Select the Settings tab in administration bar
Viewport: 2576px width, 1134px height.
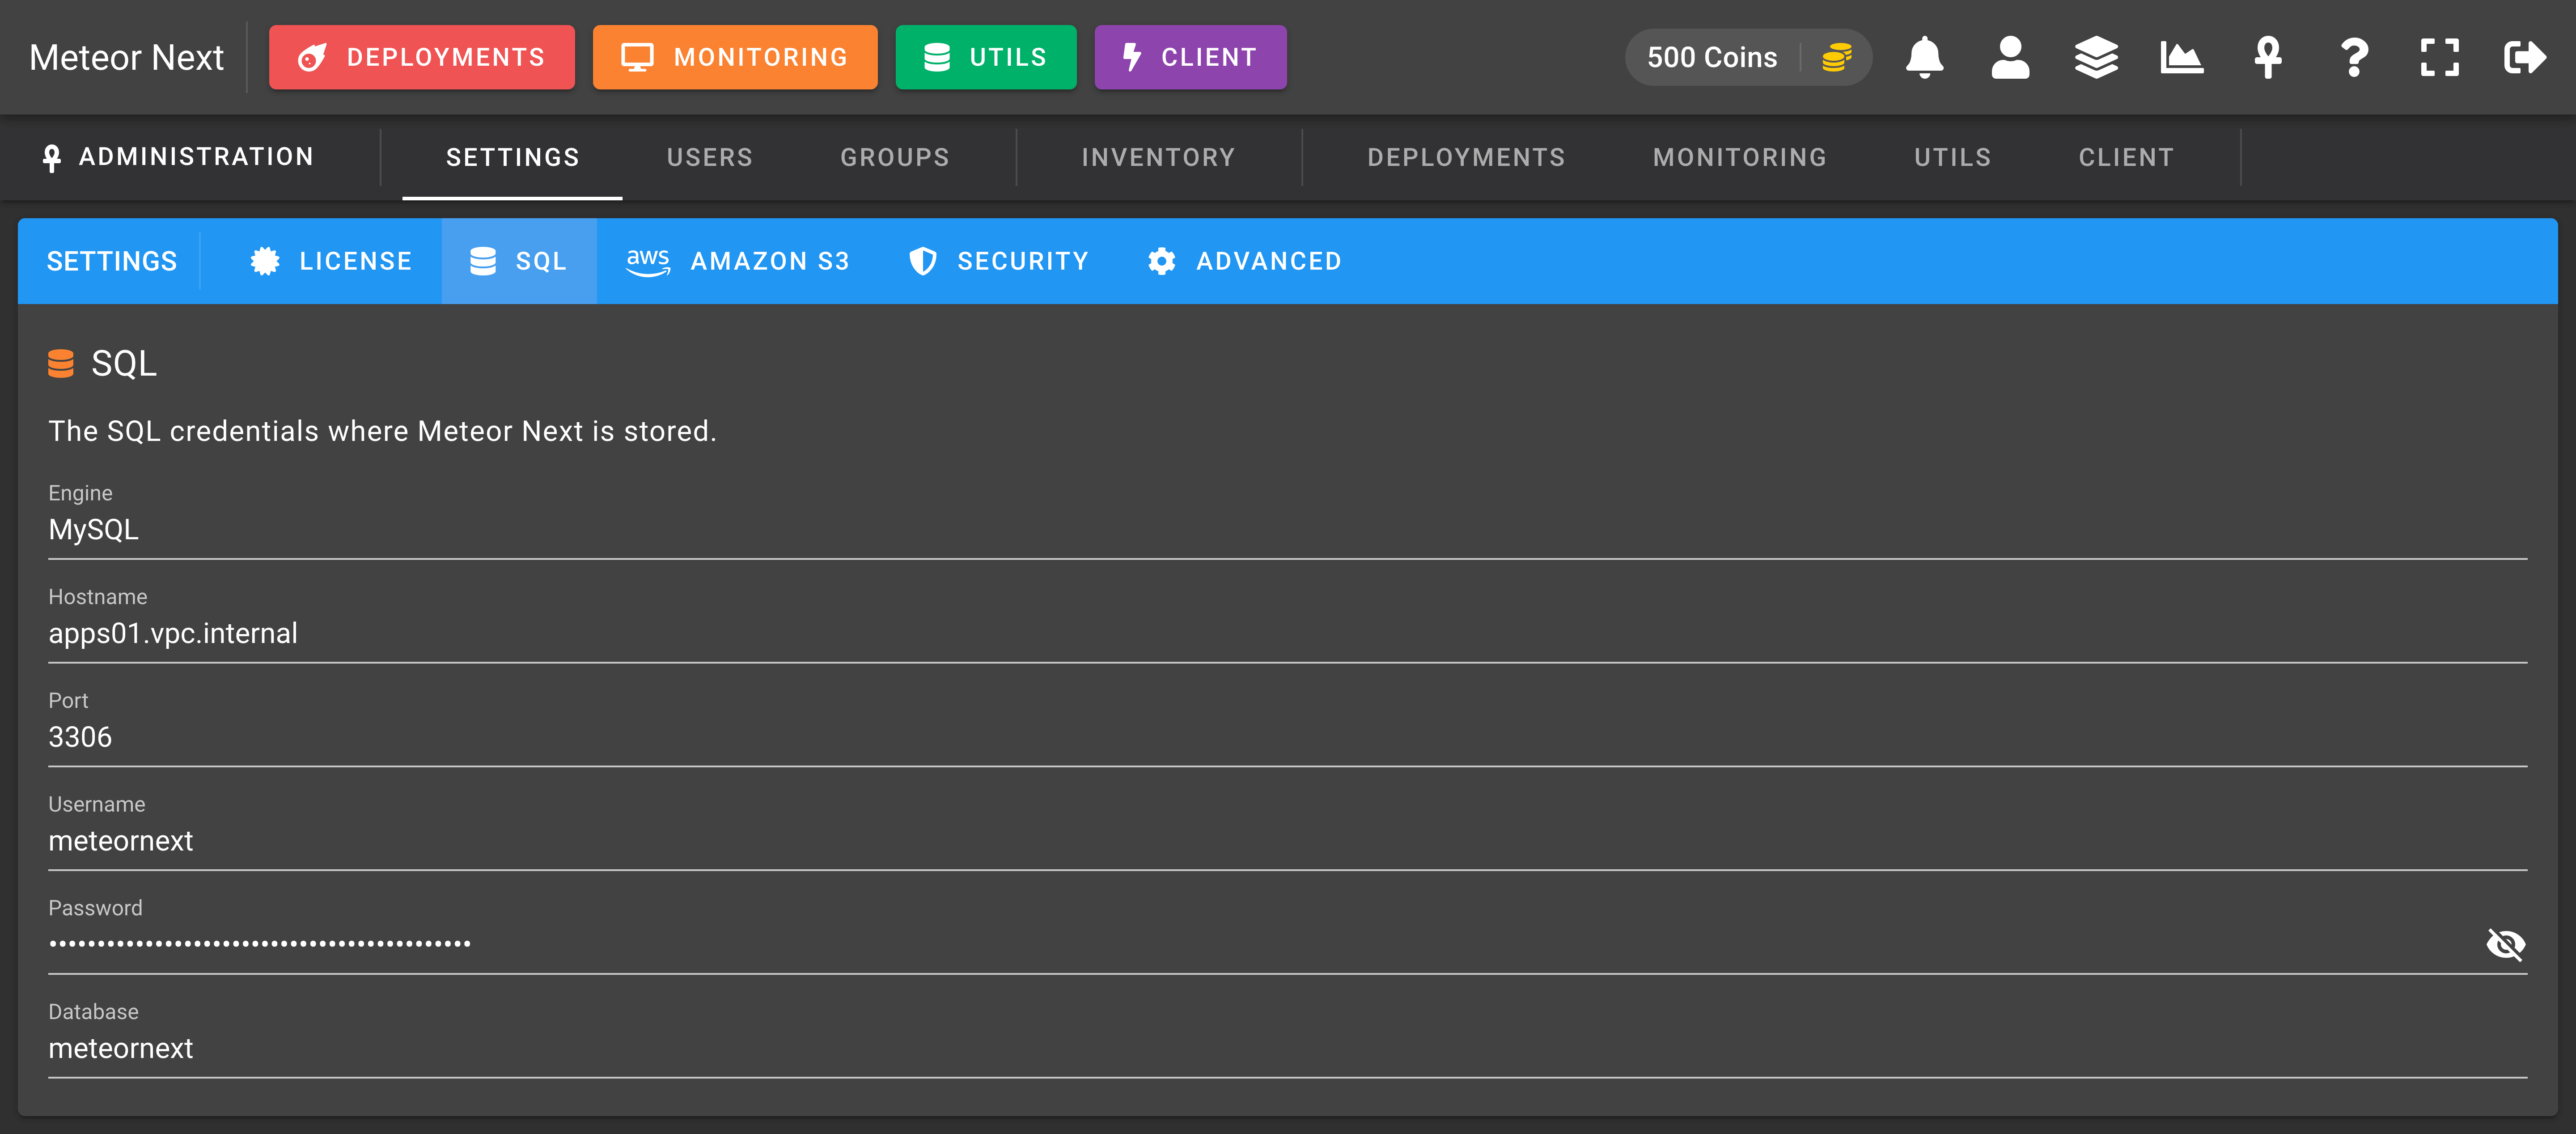click(x=512, y=157)
